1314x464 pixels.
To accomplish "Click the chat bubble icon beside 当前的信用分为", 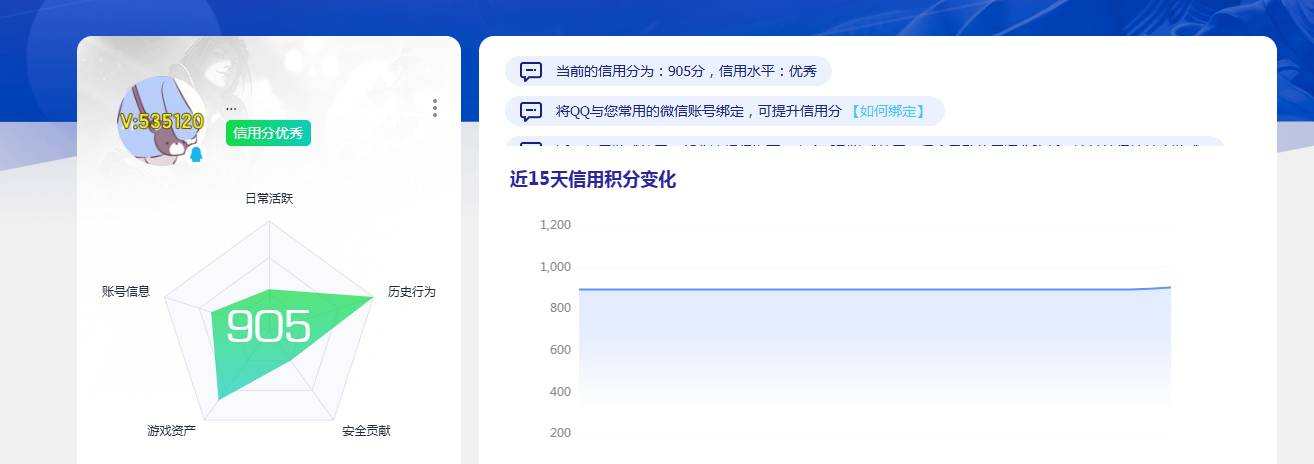I will click(x=531, y=72).
